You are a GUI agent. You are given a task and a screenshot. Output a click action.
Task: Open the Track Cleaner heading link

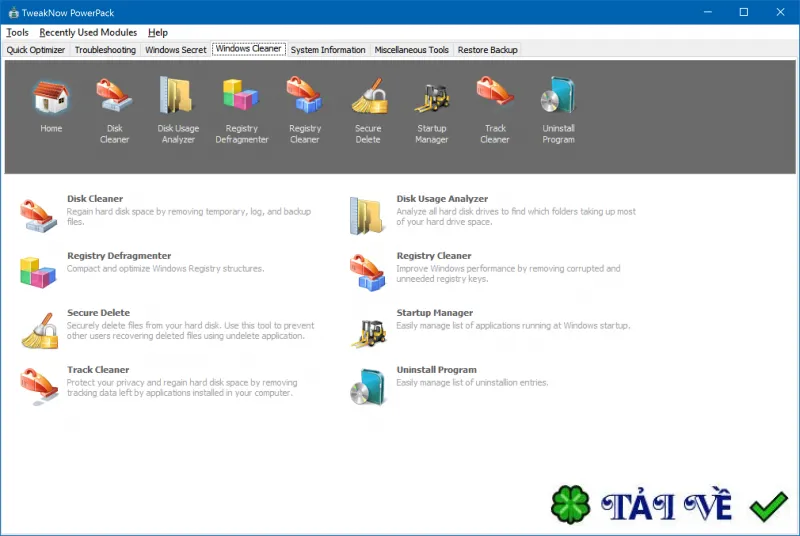click(98, 370)
